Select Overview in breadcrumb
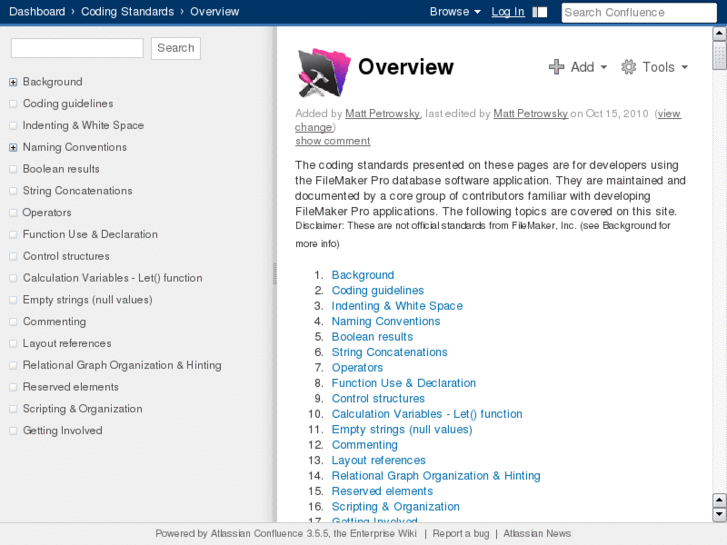The height and width of the screenshot is (545, 727). coord(215,12)
